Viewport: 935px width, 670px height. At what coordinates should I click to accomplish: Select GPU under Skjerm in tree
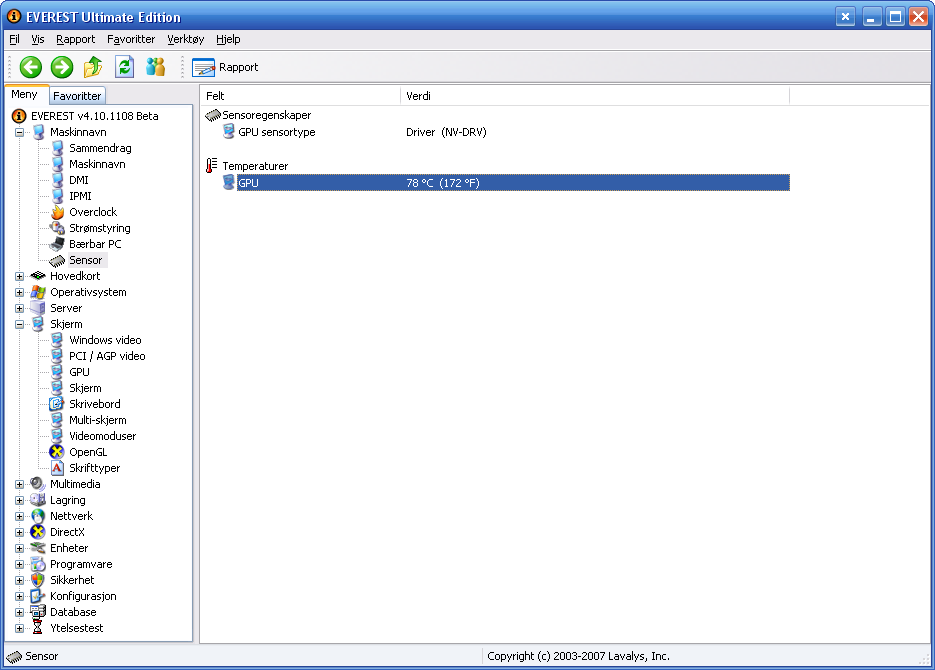(x=79, y=373)
